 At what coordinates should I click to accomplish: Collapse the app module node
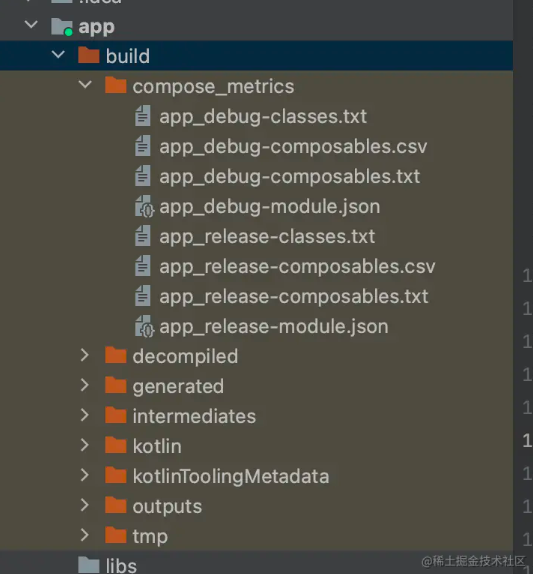pyautogui.click(x=31, y=25)
